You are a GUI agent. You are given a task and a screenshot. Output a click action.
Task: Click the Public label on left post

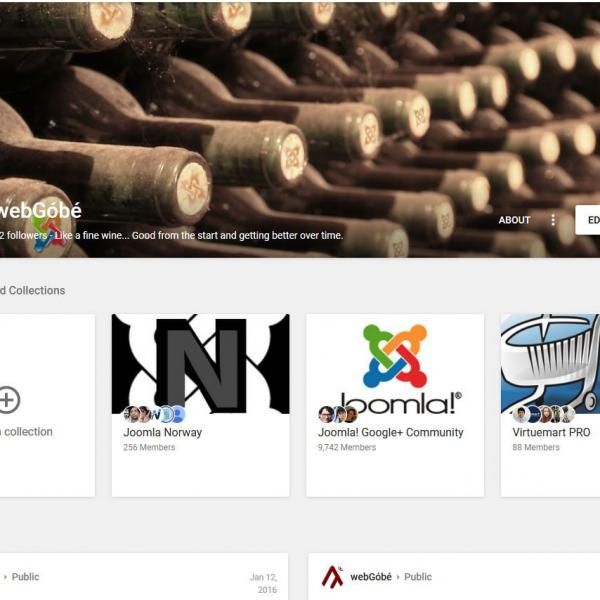coord(25,577)
